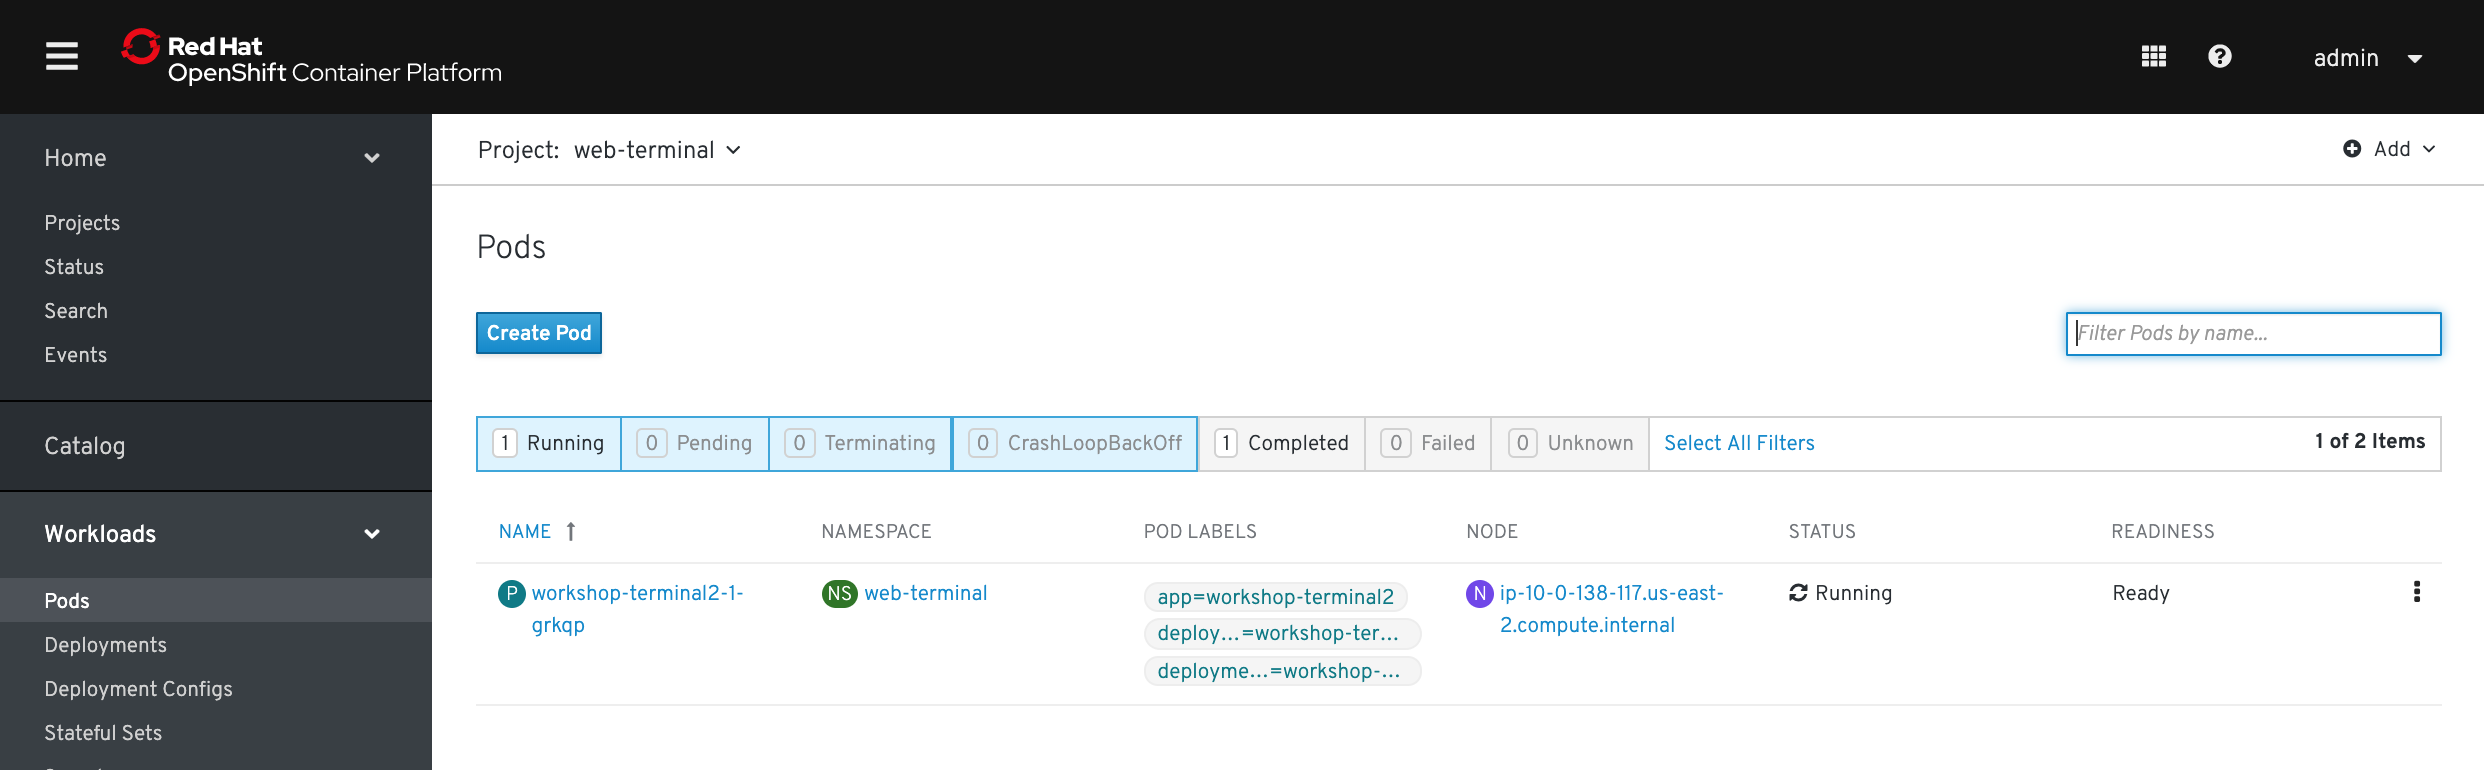Click the Running status sync icon
Viewport: 2484px width, 770px height.
coord(1798,593)
